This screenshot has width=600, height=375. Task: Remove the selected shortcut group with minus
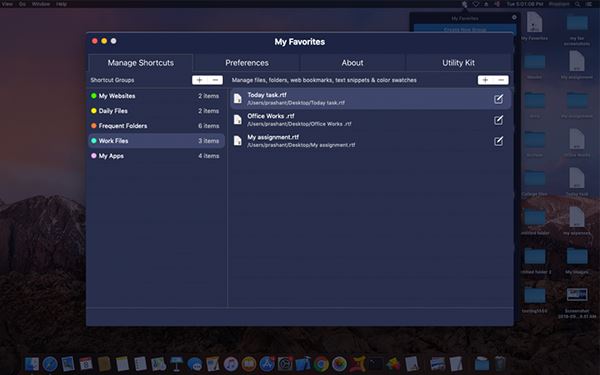point(215,80)
